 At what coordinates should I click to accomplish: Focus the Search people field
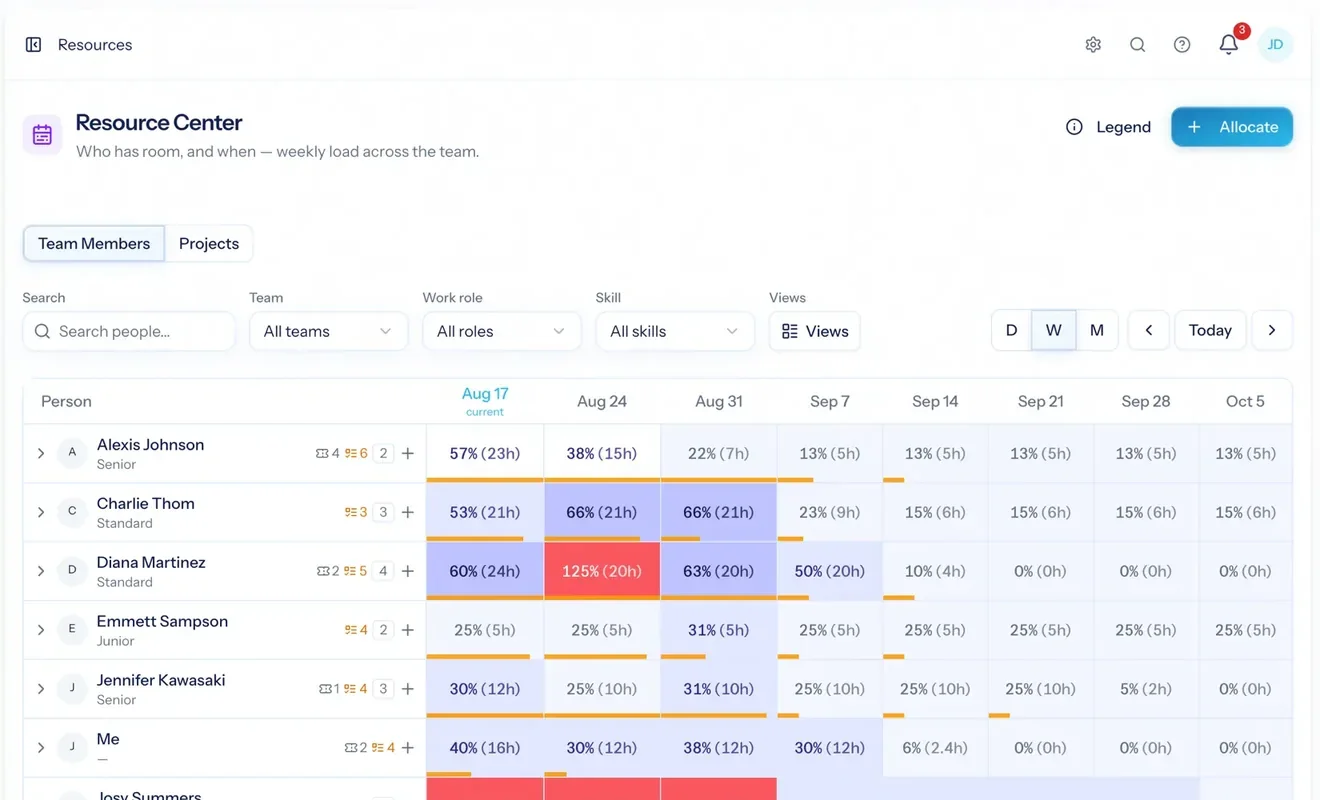point(129,332)
